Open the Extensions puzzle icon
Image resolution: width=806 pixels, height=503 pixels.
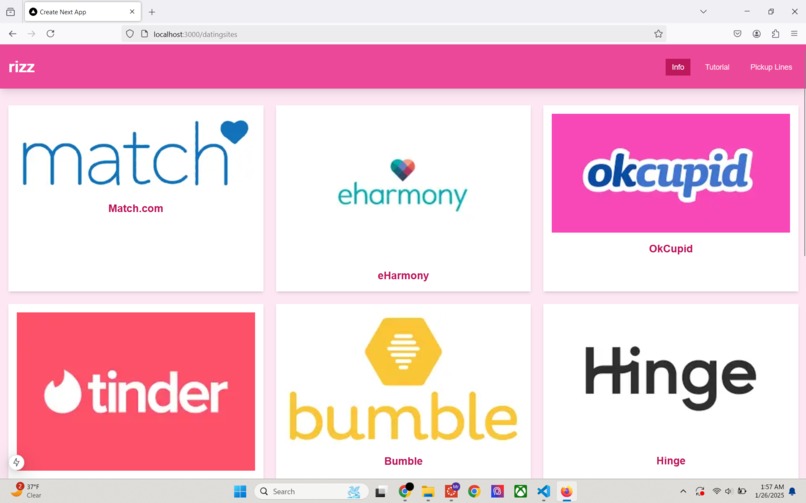tap(775, 34)
